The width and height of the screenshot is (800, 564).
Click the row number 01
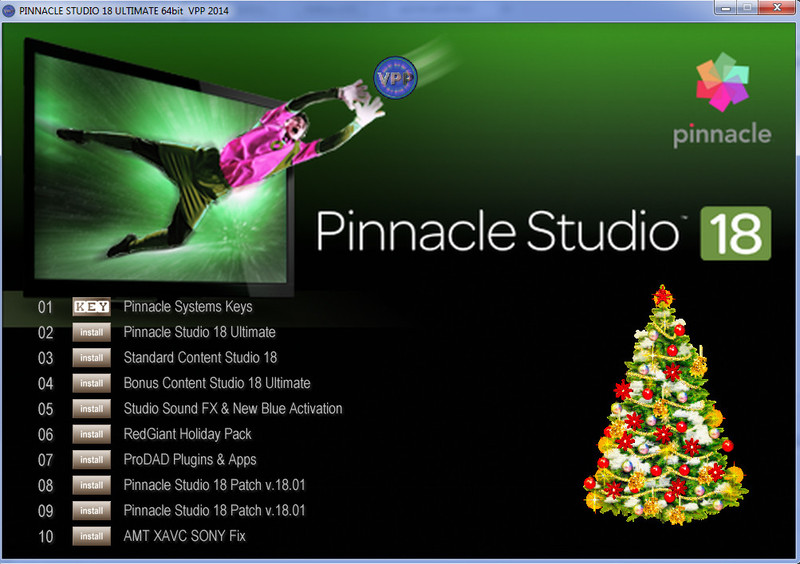tap(45, 307)
